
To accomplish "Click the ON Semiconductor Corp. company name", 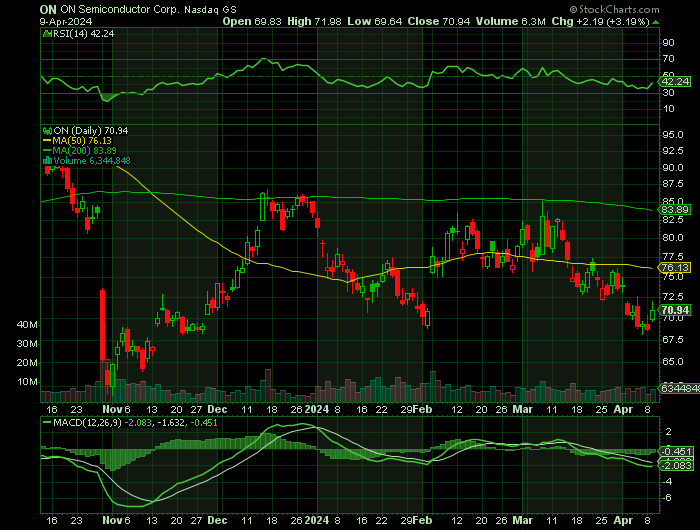I will pyautogui.click(x=121, y=9).
